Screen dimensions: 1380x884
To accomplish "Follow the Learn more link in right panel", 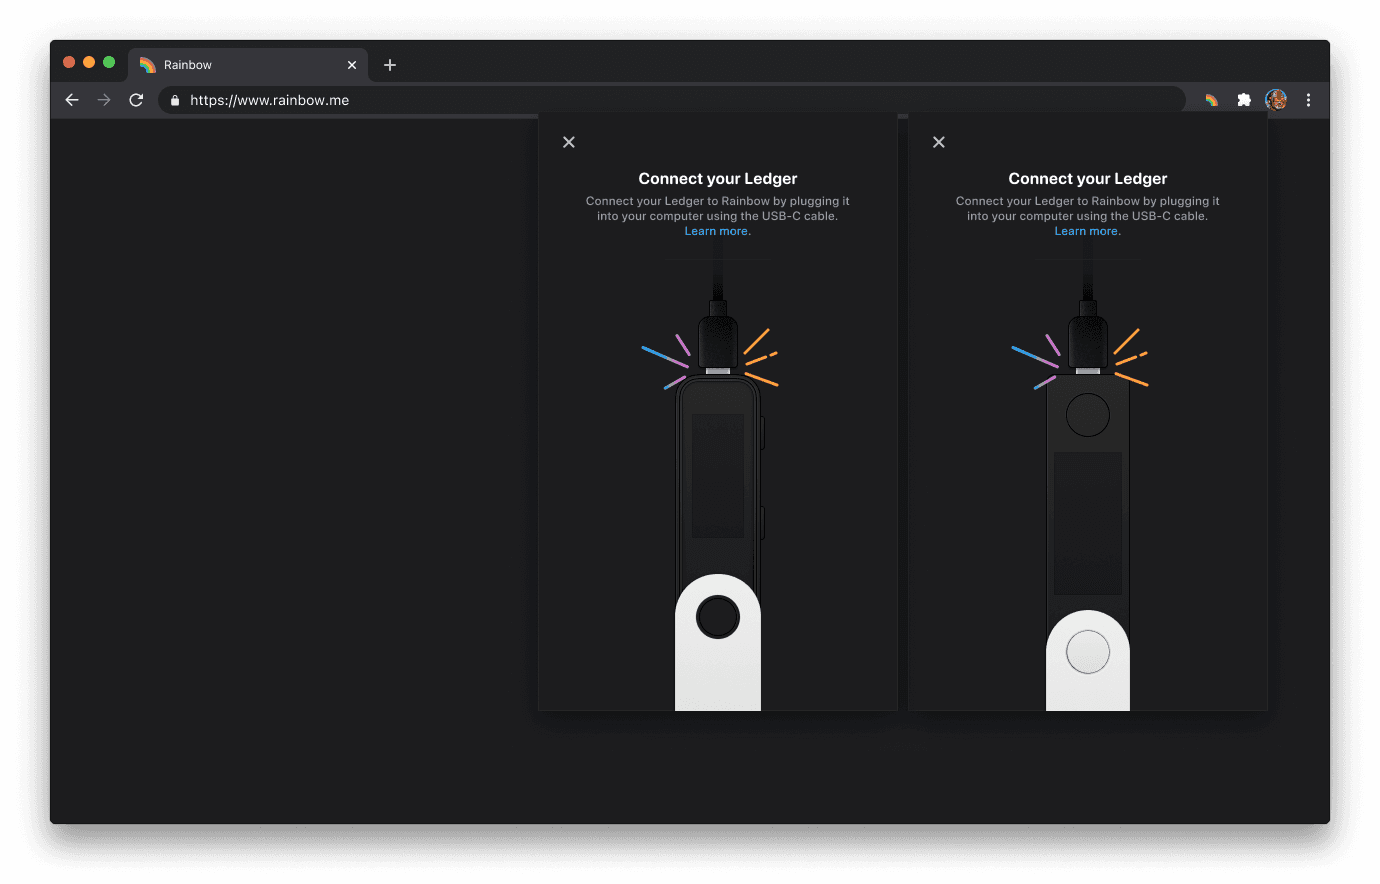I will point(1087,231).
